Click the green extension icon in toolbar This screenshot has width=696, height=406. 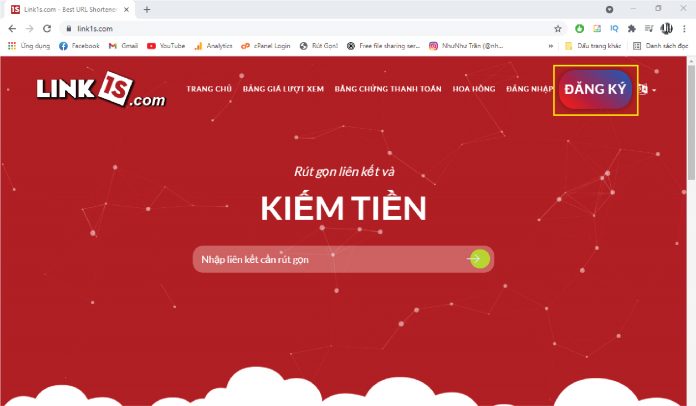coord(579,29)
